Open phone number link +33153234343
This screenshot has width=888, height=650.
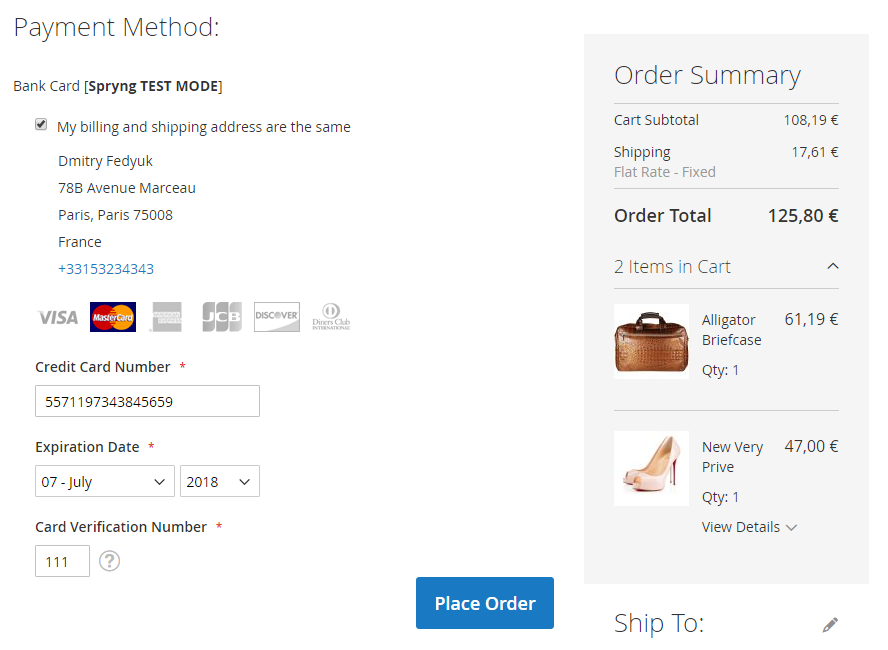click(106, 269)
